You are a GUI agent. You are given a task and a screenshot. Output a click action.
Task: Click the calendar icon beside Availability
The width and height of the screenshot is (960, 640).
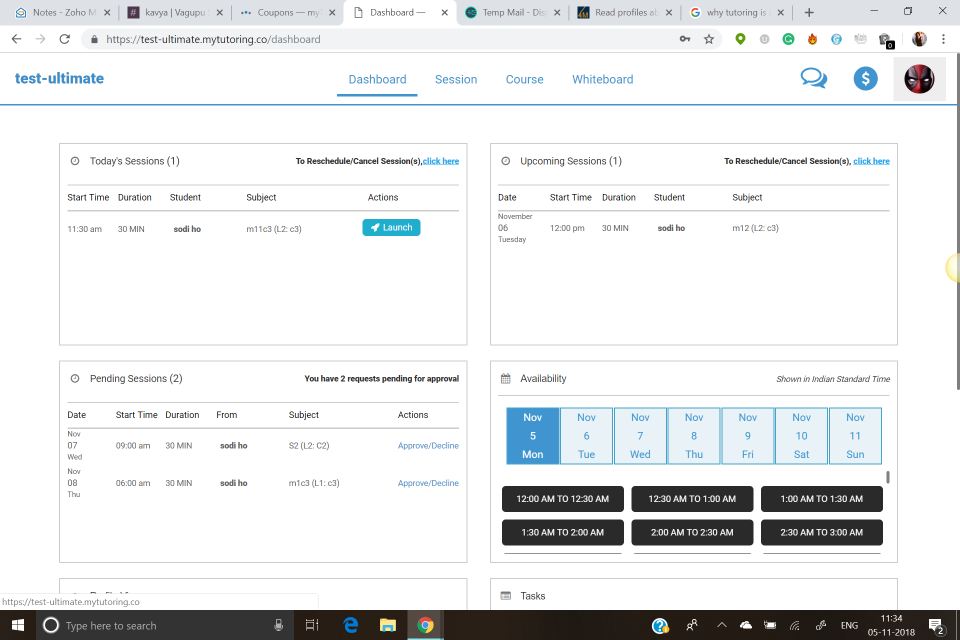coord(505,378)
